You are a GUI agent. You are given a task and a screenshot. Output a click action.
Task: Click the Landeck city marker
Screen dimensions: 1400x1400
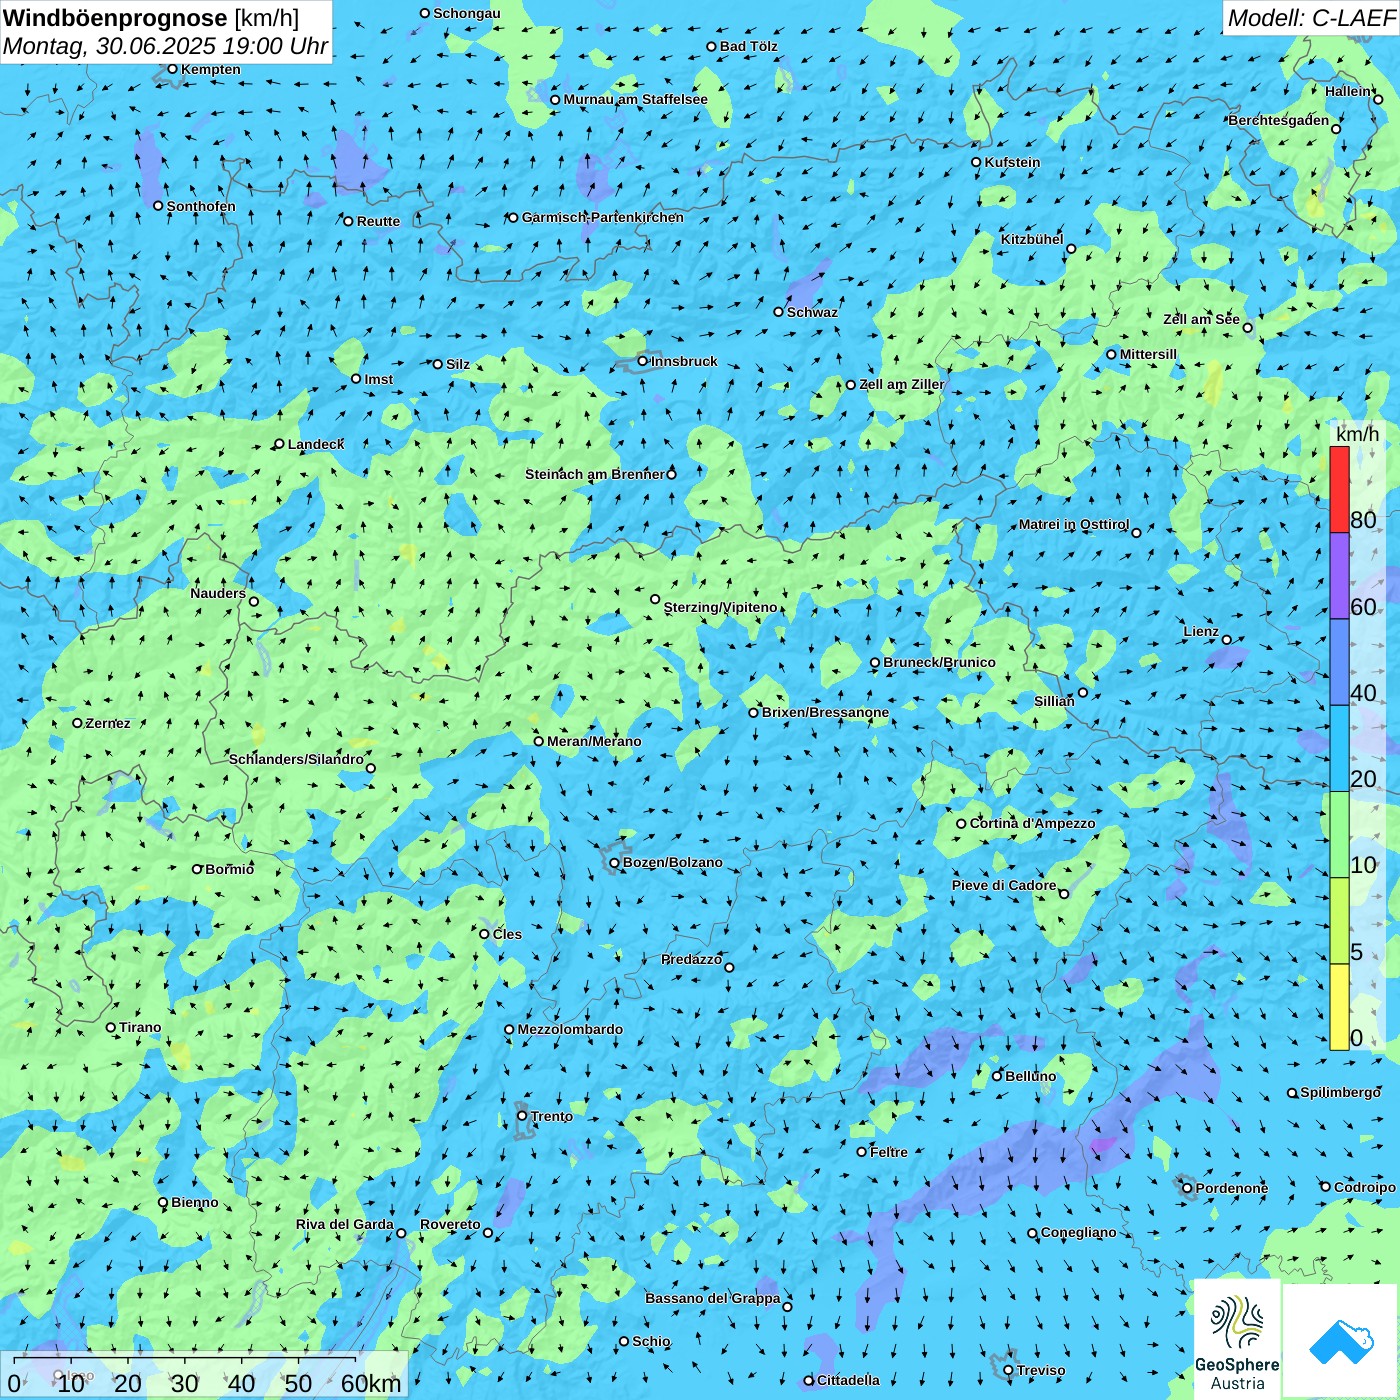(279, 444)
